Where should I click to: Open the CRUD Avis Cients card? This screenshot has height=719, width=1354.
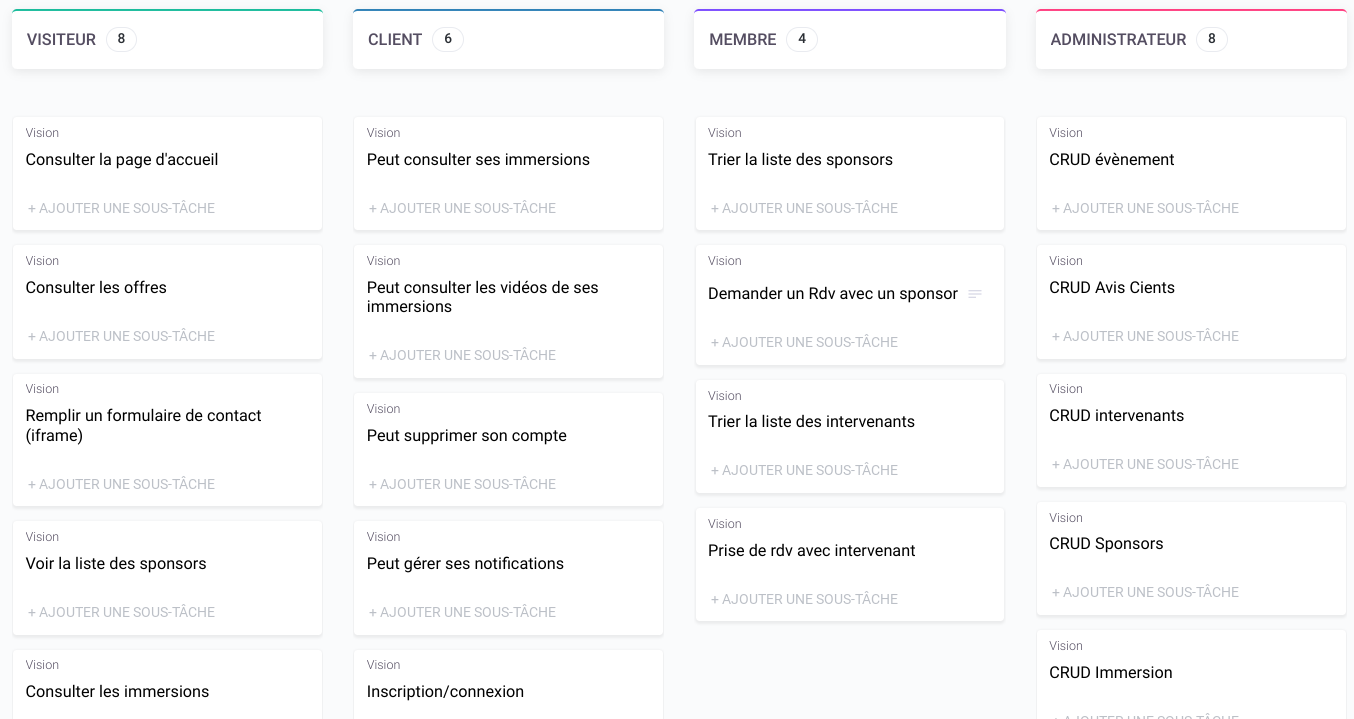pyautogui.click(x=1111, y=288)
